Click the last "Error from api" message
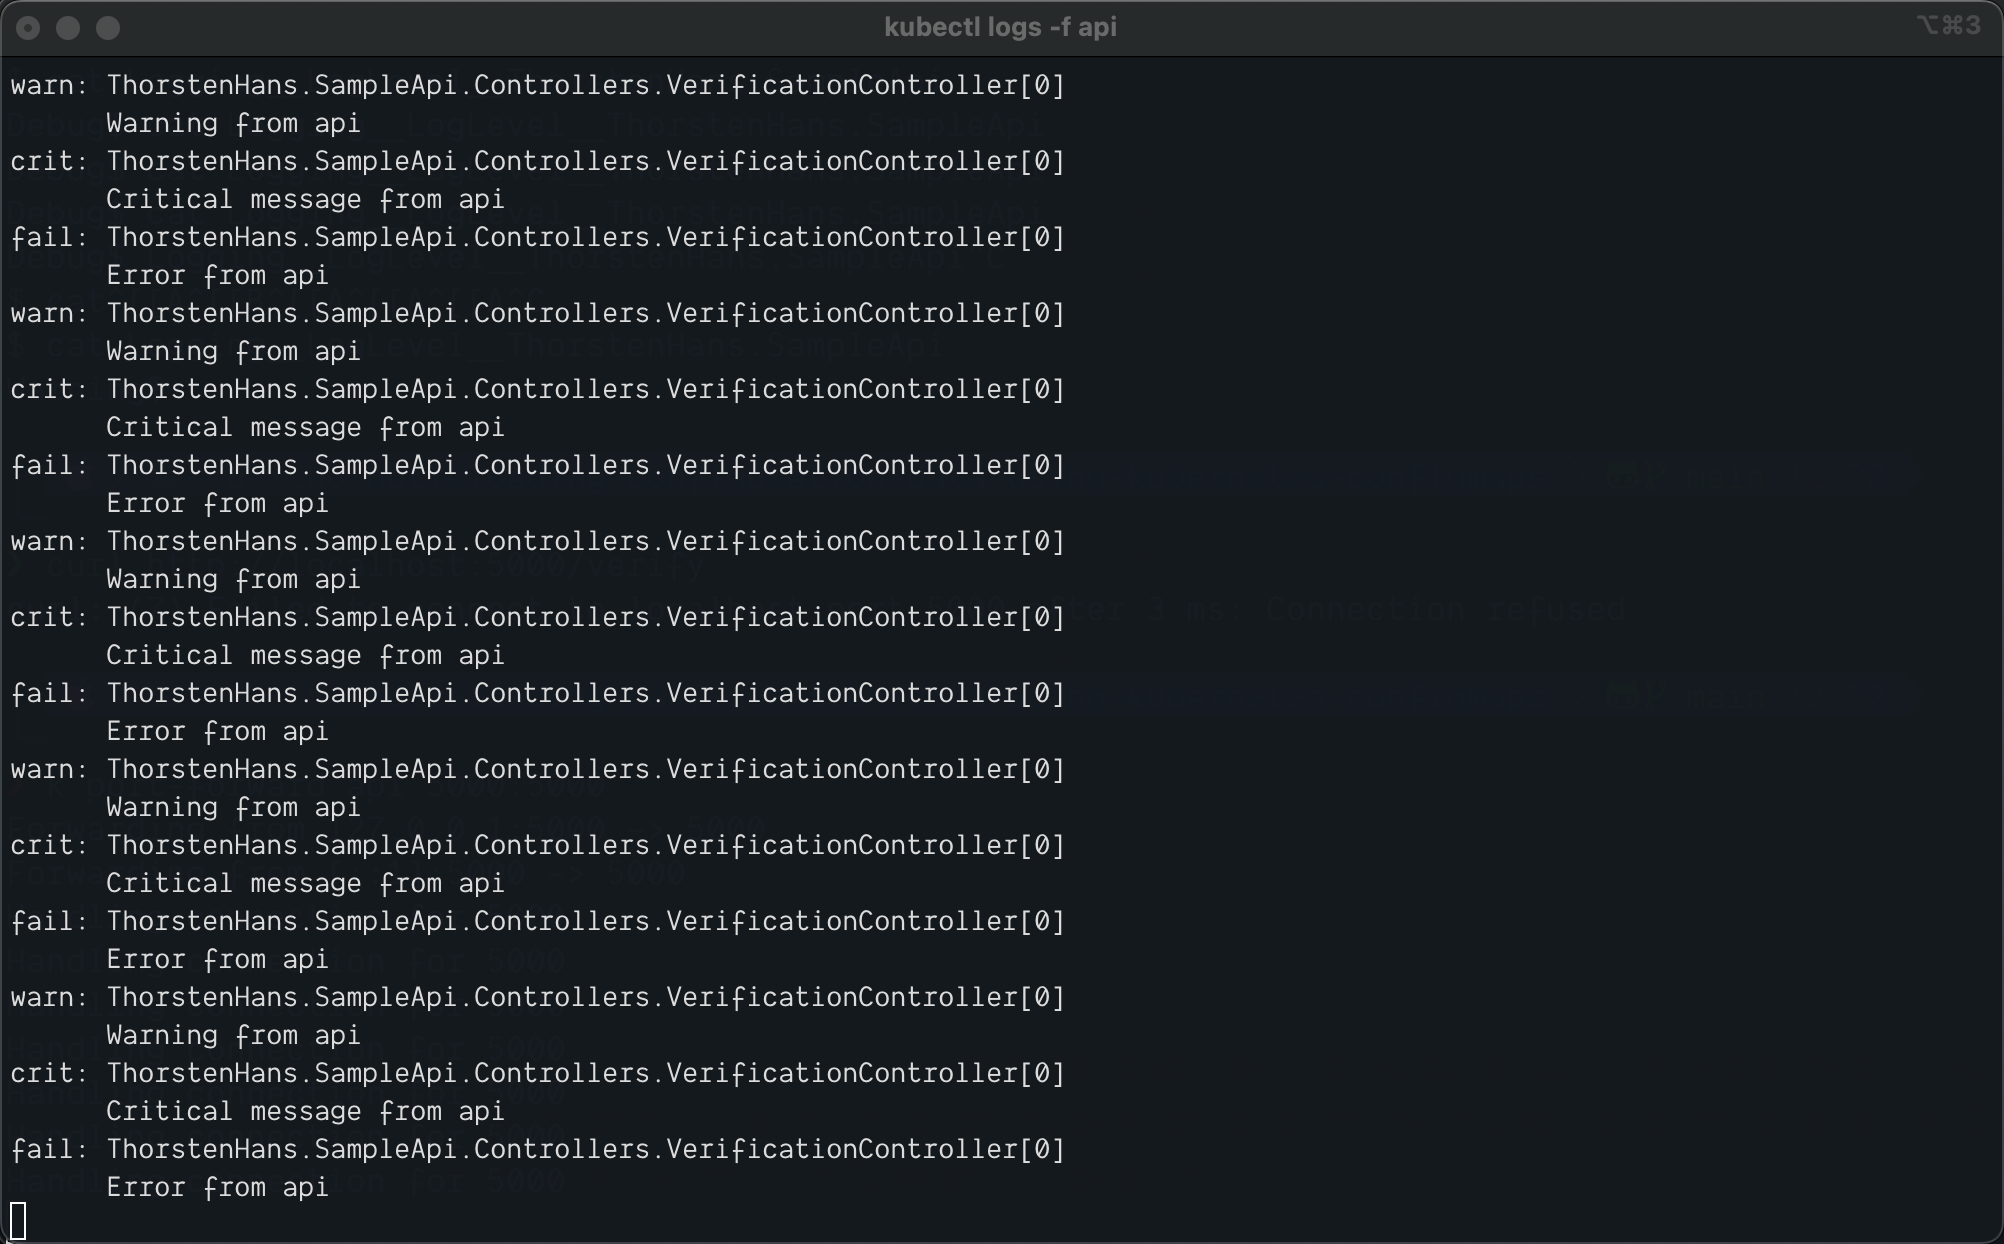Screen dimensions: 2004x1244 217,1188
